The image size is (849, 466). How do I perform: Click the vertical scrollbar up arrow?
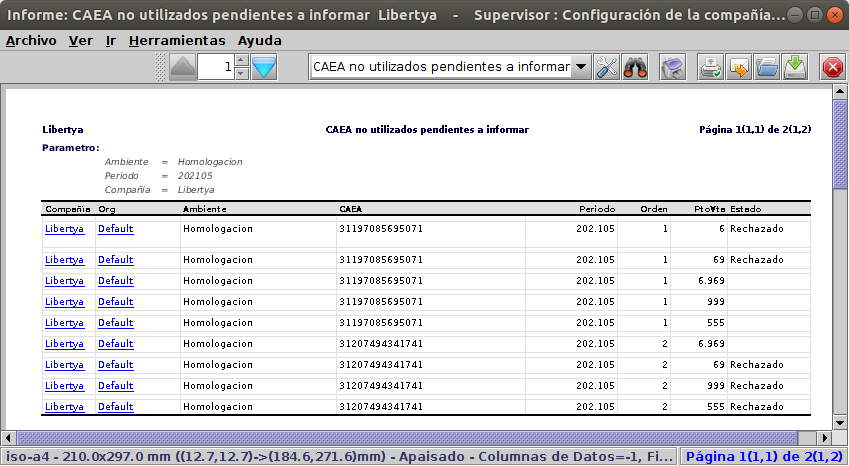[x=840, y=91]
